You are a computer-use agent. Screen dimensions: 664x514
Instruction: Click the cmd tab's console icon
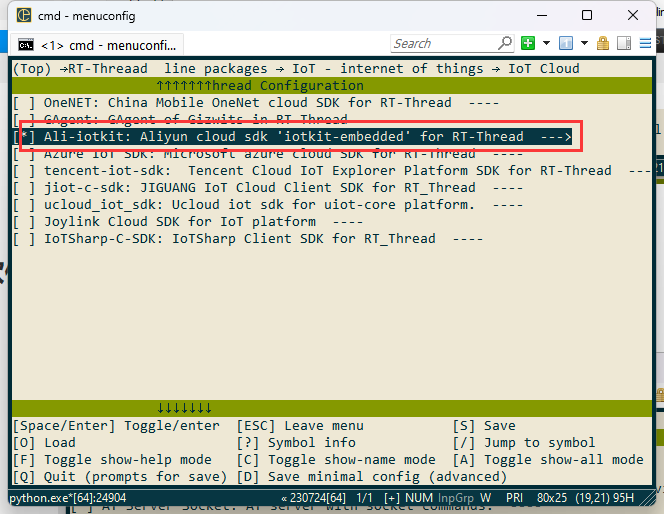point(26,45)
